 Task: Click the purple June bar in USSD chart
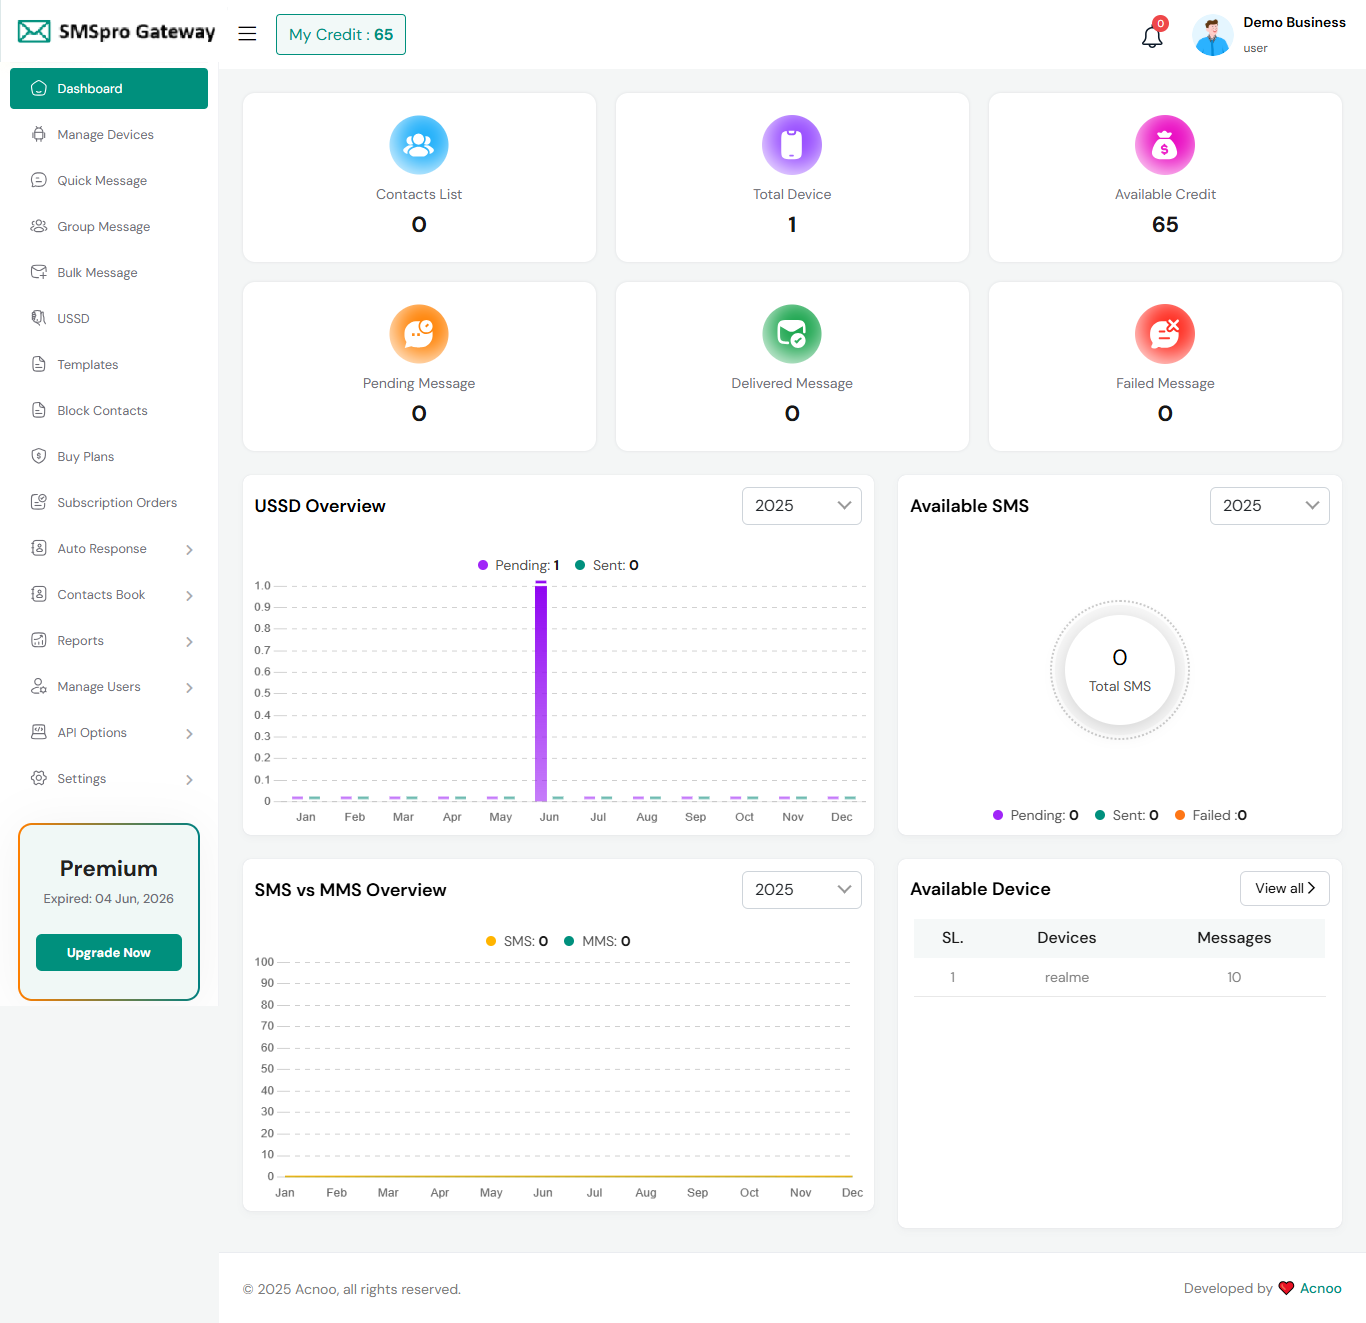(x=541, y=692)
